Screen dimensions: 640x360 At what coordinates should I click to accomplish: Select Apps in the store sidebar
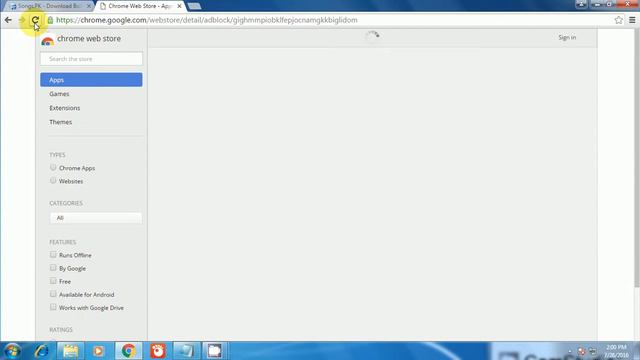[x=91, y=80]
